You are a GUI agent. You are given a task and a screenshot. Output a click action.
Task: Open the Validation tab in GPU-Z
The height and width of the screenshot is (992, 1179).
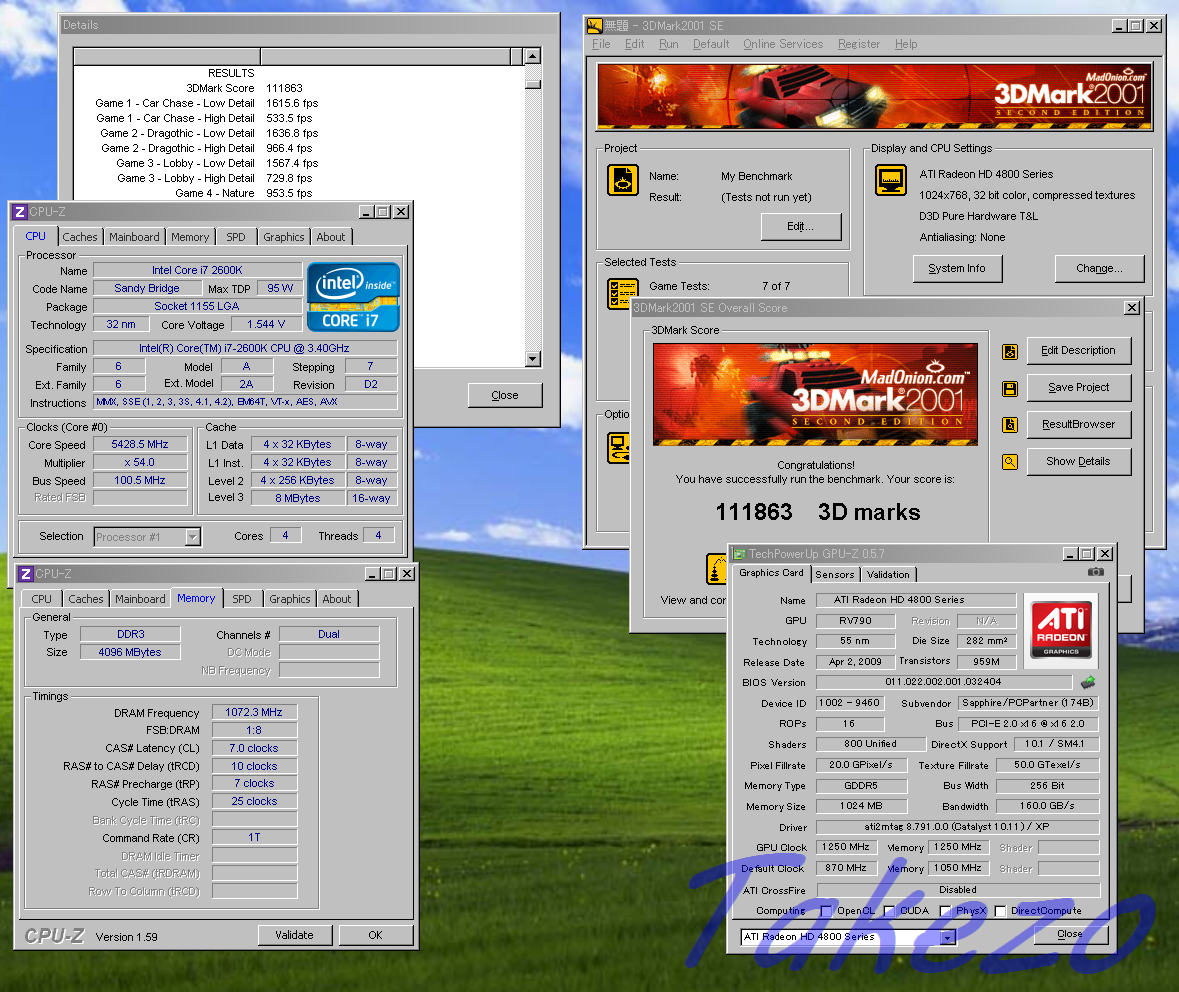coord(888,575)
